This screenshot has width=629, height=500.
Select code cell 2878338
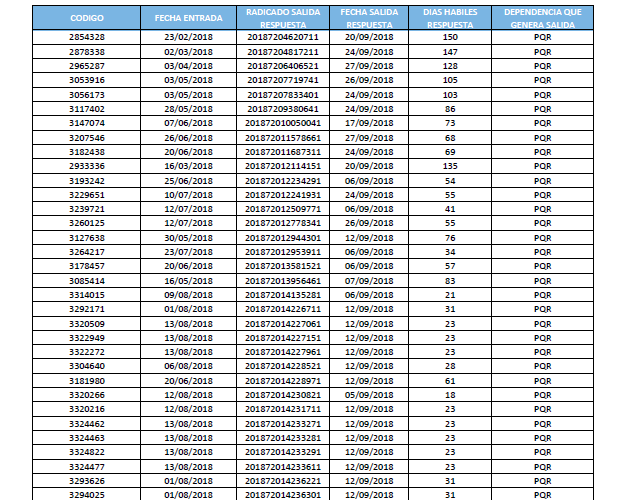click(87, 52)
